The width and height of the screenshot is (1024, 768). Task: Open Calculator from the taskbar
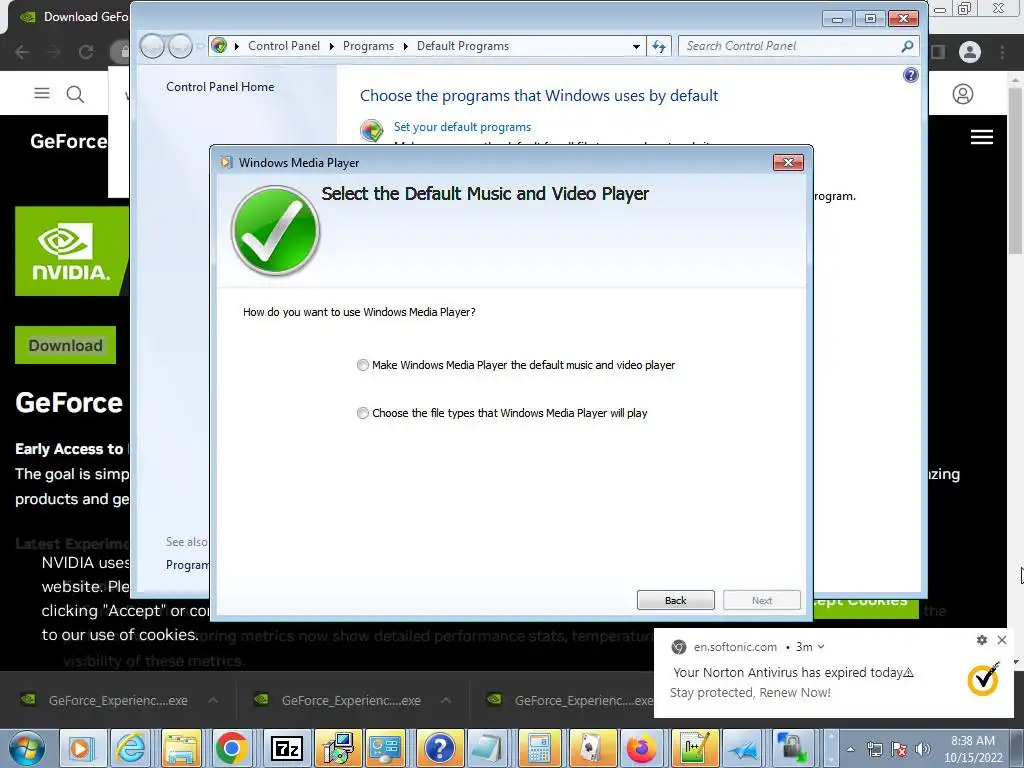pyautogui.click(x=539, y=748)
